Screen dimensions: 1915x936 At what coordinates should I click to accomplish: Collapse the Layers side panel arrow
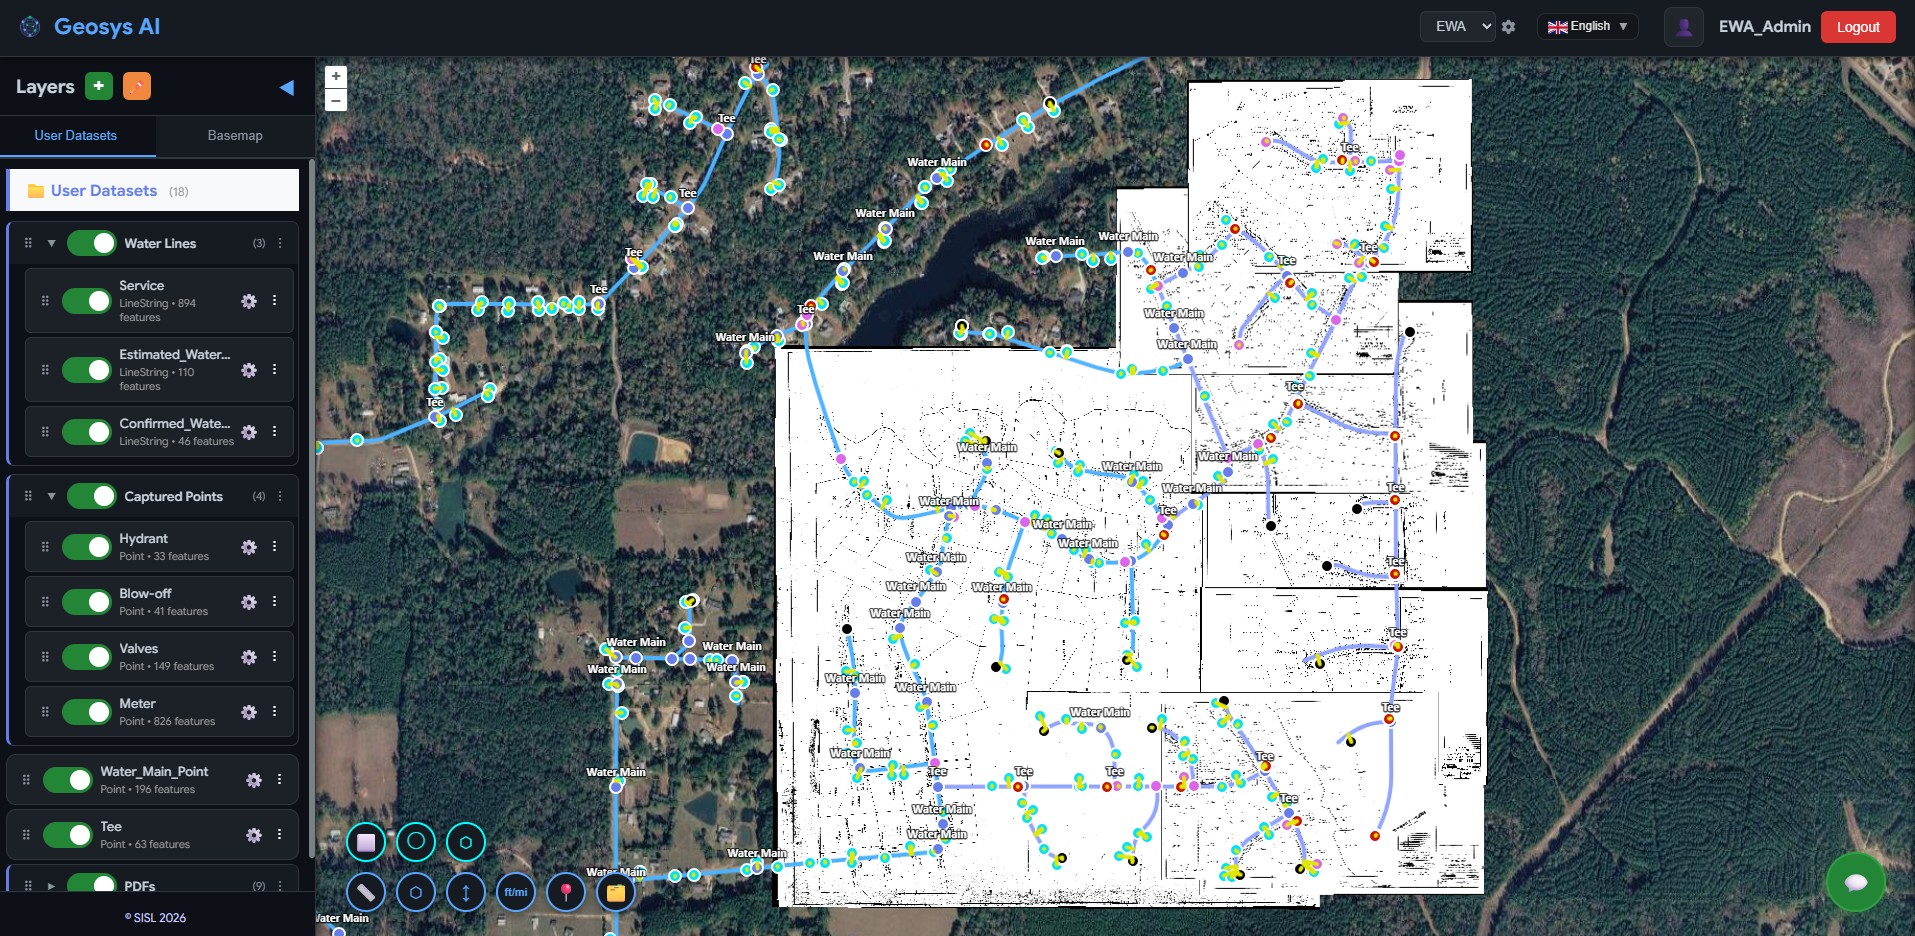tap(287, 87)
